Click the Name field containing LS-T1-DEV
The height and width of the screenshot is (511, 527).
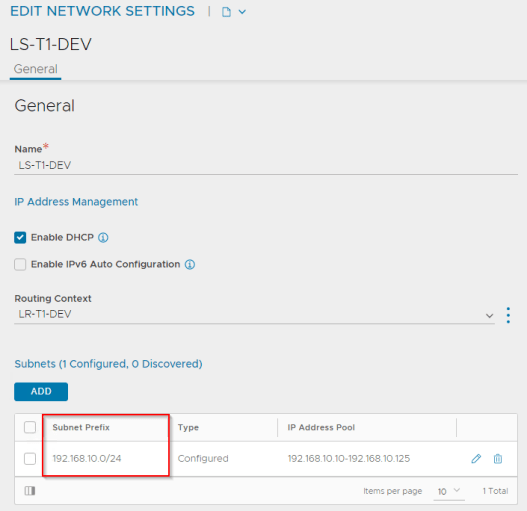tap(266, 165)
